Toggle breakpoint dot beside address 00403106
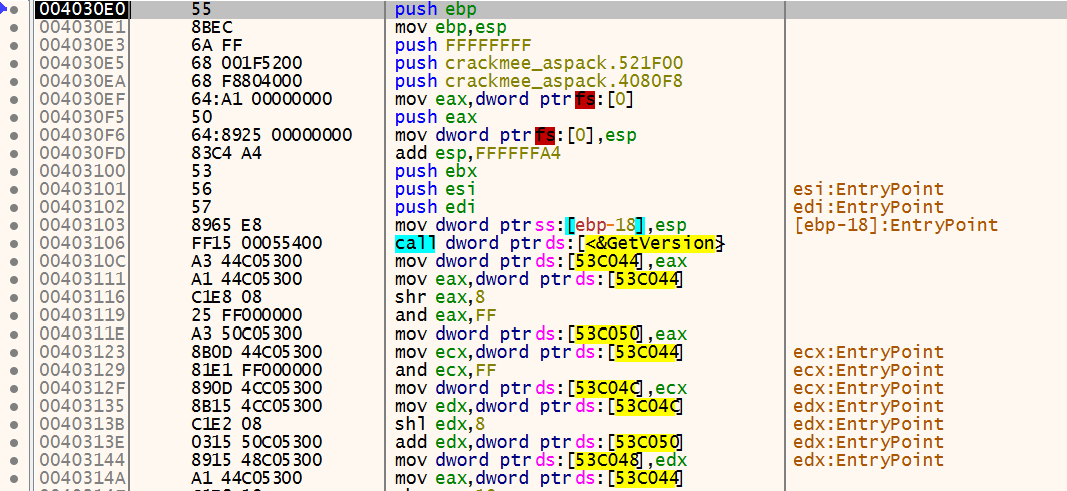This screenshot has width=1067, height=491. click(x=13, y=243)
